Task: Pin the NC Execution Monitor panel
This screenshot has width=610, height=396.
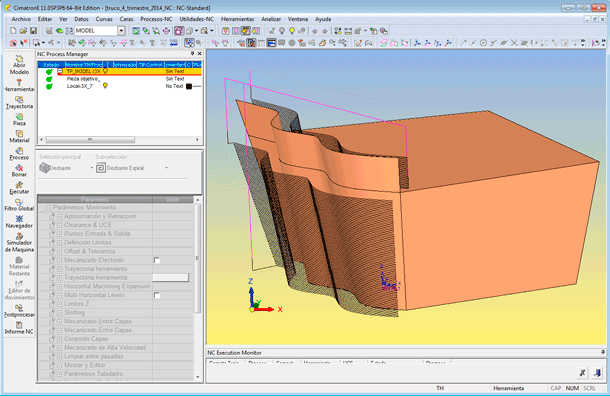Action: click(x=603, y=352)
